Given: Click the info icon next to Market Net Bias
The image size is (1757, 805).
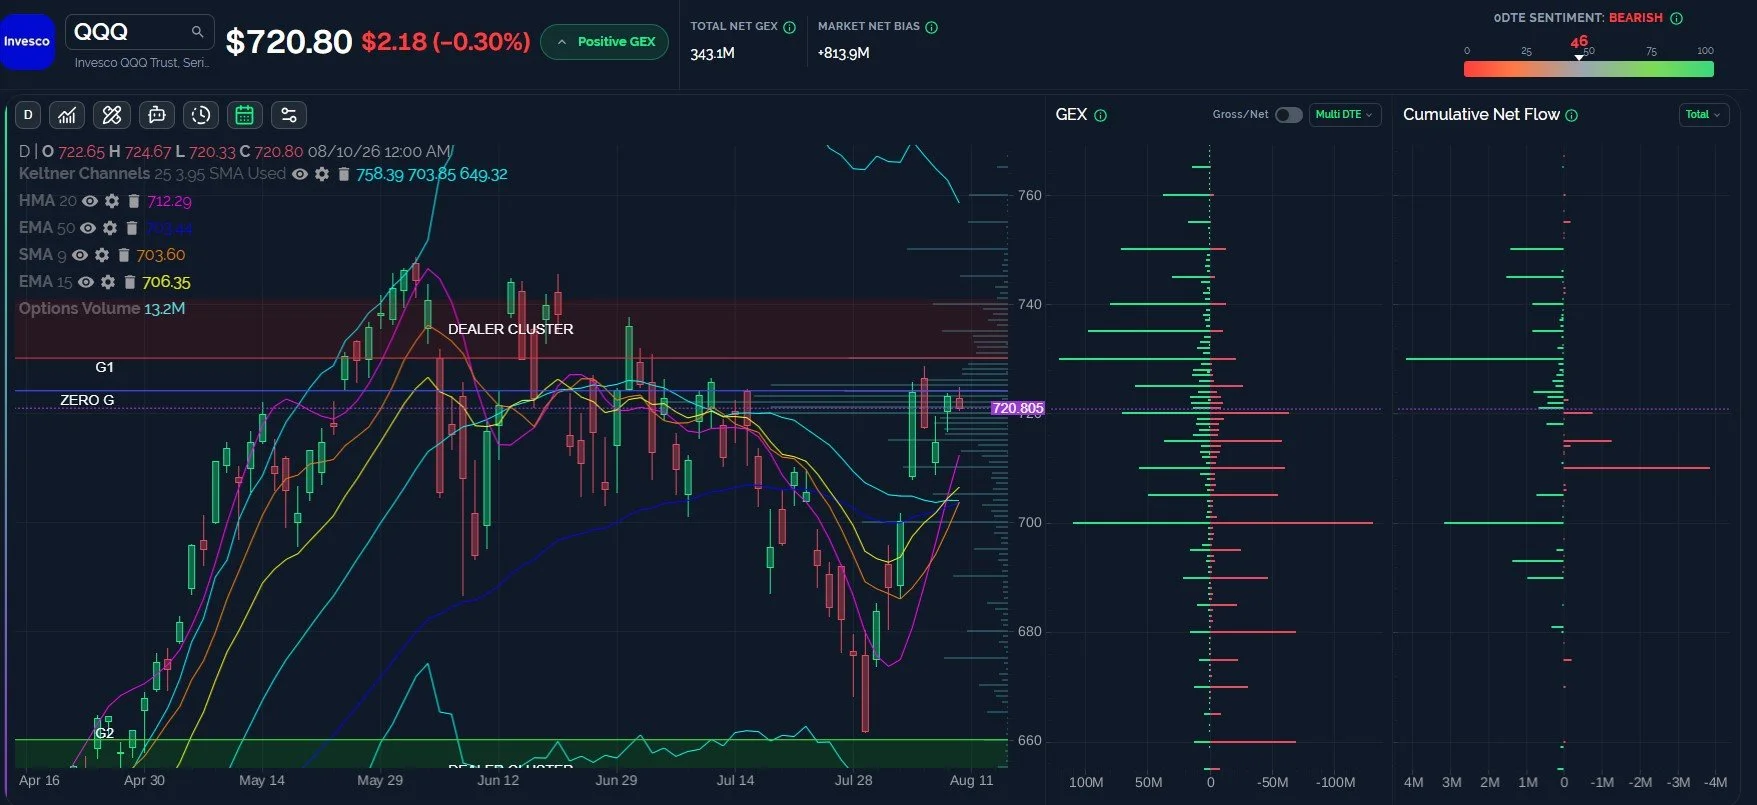Looking at the screenshot, I should (x=931, y=27).
